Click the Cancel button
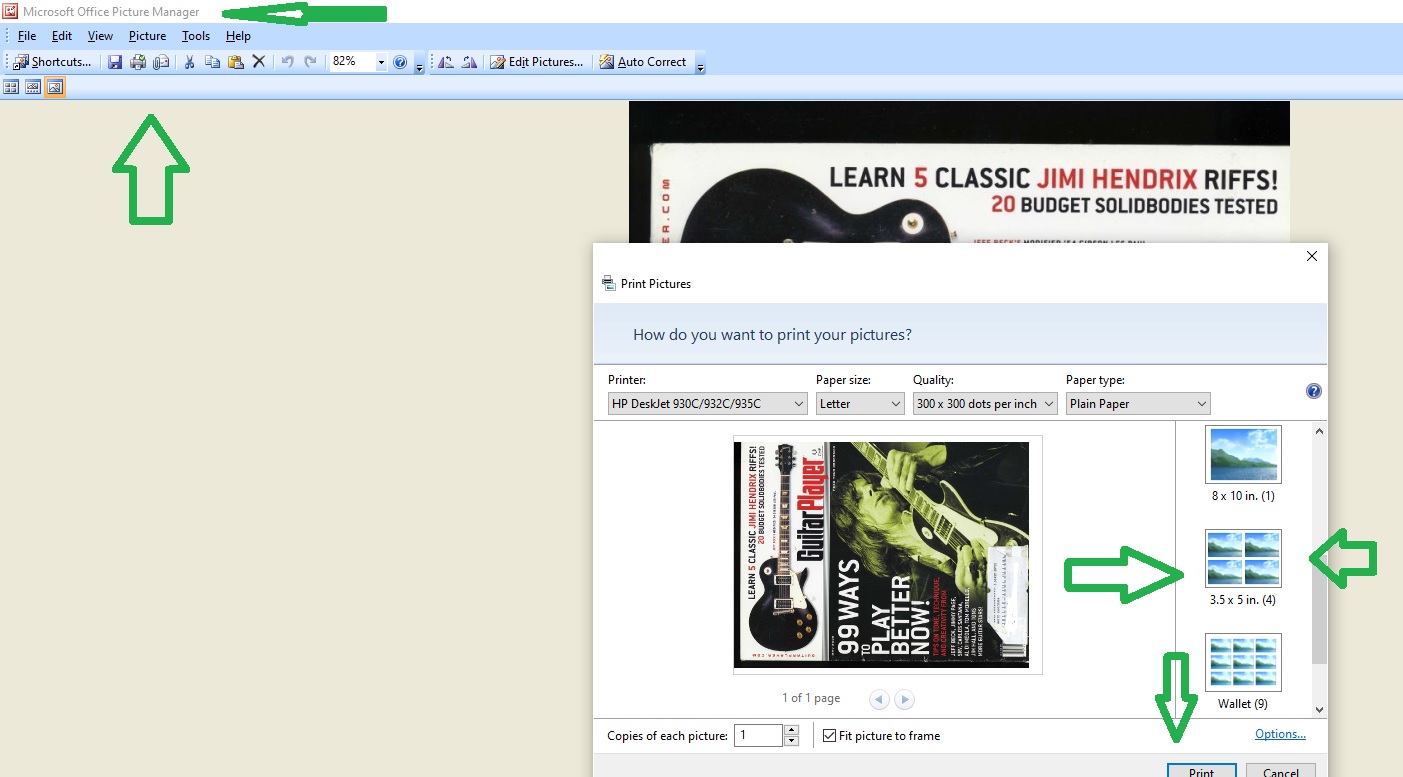1403x777 pixels. 1280,771
